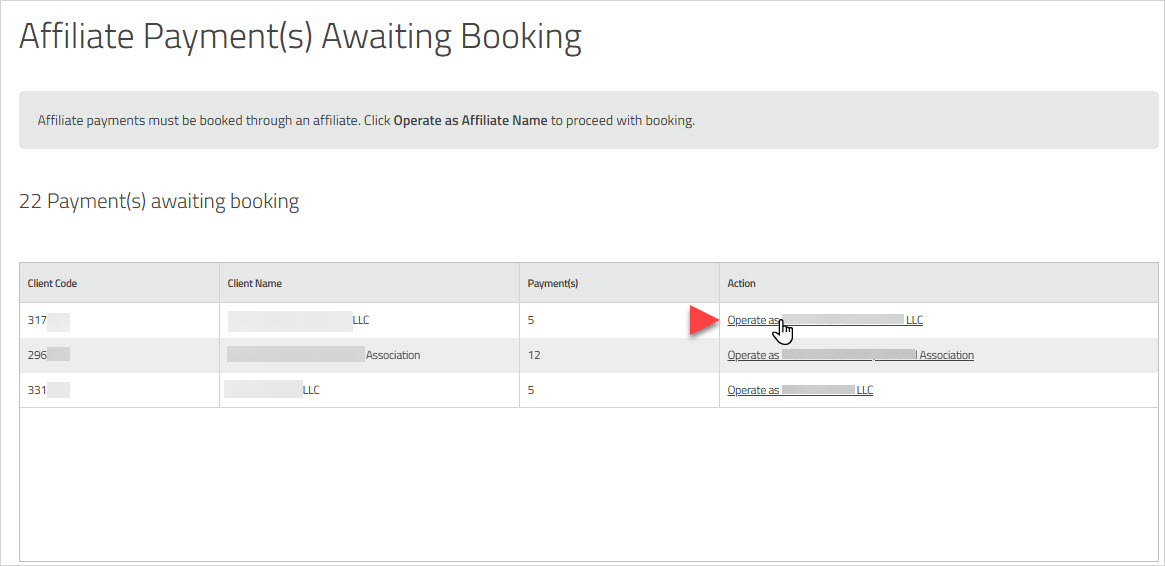Click bold Operate as Affiliate Name text
This screenshot has height=566, width=1165.
[470, 121]
